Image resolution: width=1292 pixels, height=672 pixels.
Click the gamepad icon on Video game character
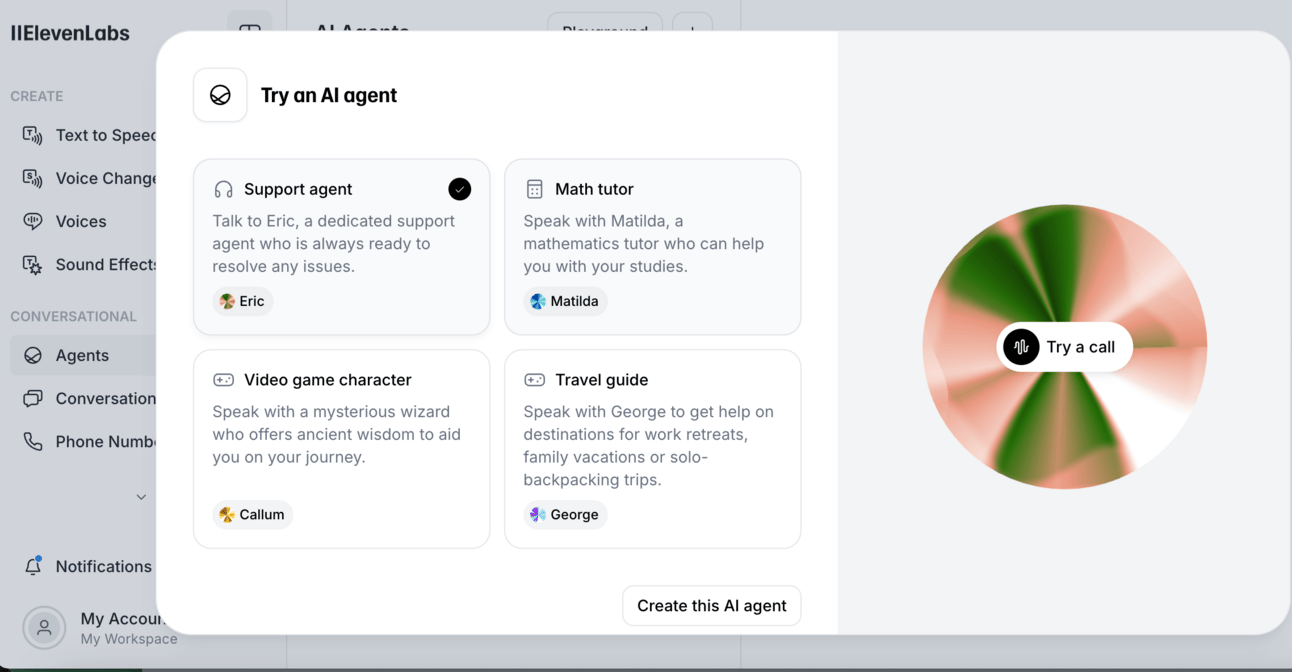click(223, 380)
